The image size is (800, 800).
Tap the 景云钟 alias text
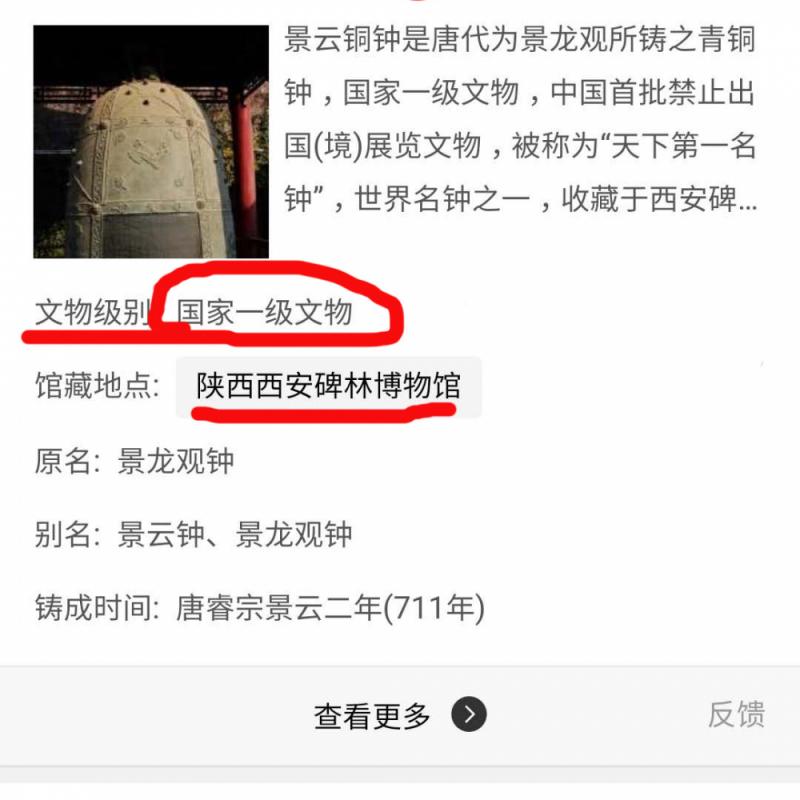click(x=161, y=534)
